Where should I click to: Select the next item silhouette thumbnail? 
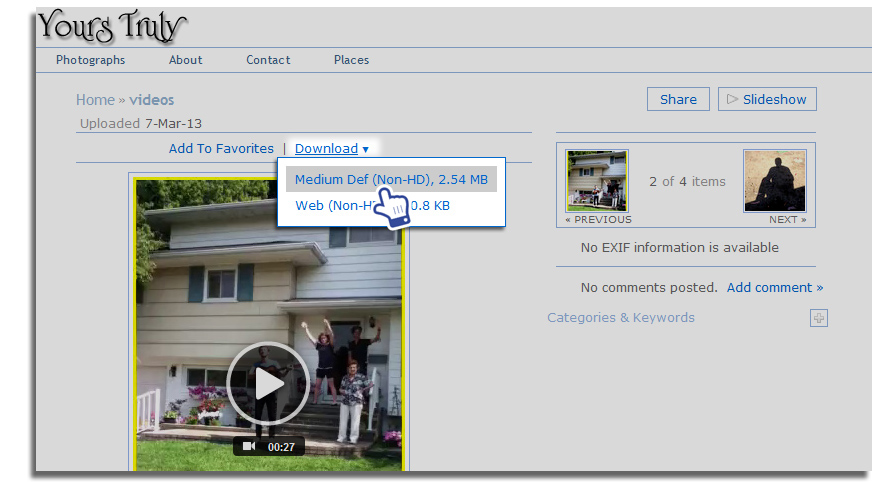tap(774, 181)
